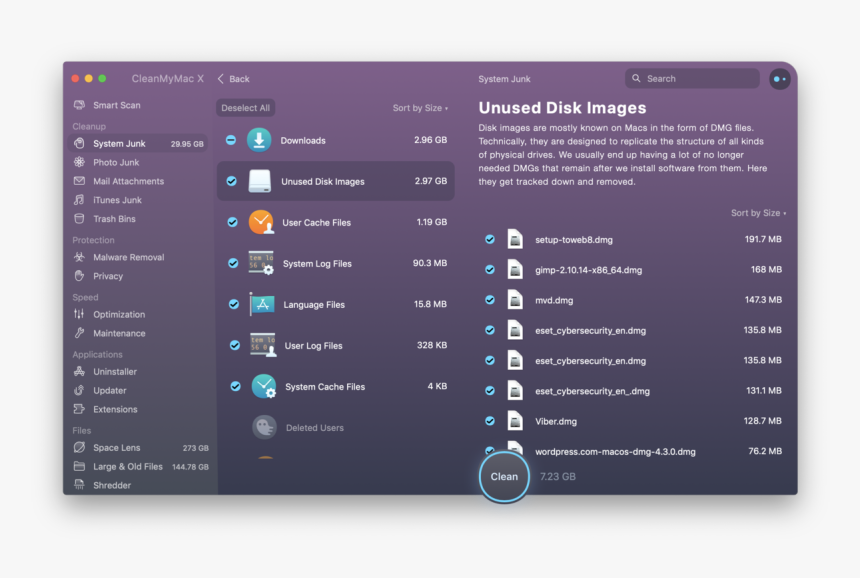This screenshot has width=860, height=578.
Task: Click the 168 MB size of gimp file
Action: click(766, 269)
